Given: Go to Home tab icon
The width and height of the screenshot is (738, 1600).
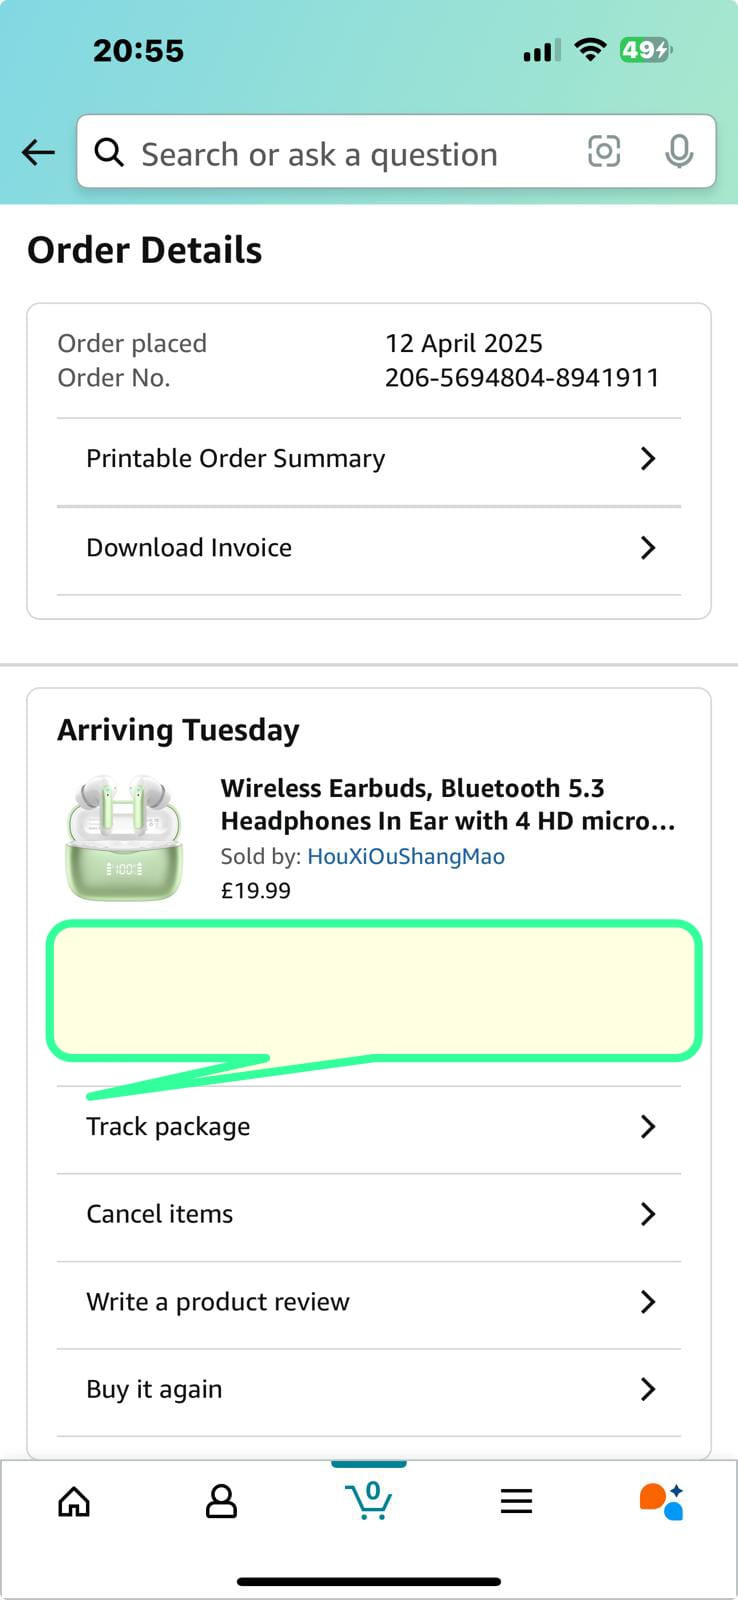Looking at the screenshot, I should tap(74, 1501).
